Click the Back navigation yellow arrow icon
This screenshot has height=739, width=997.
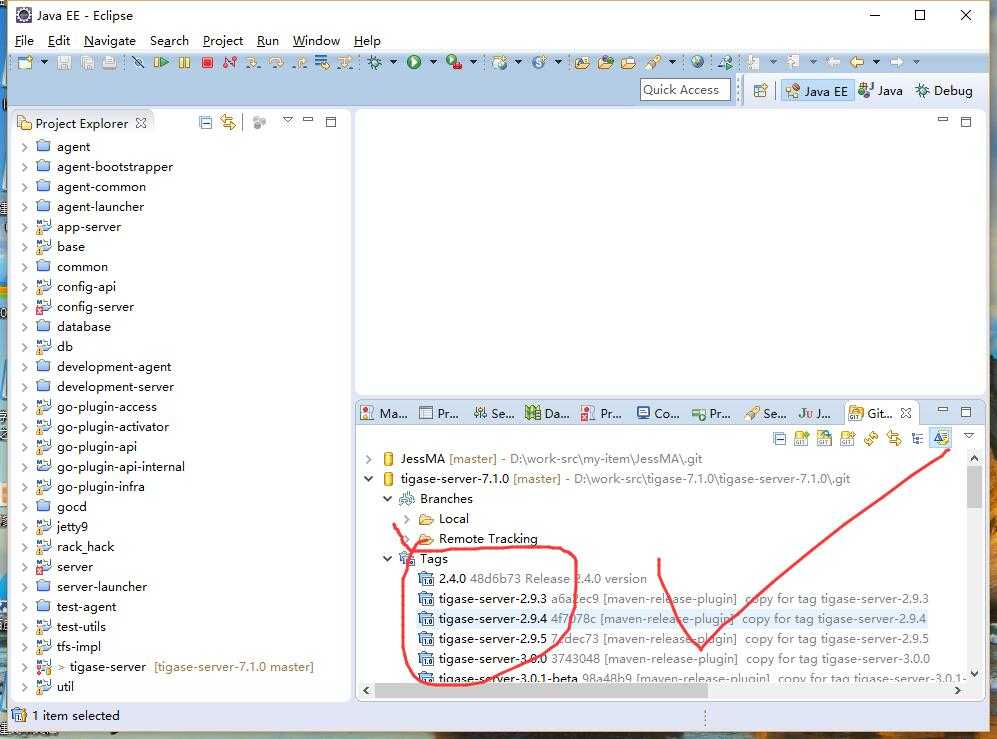(x=857, y=62)
